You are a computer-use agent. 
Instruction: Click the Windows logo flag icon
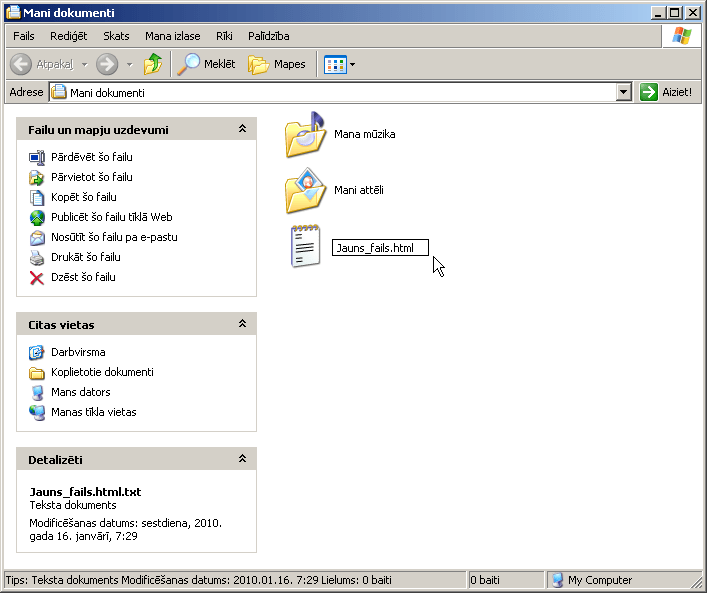(x=682, y=36)
